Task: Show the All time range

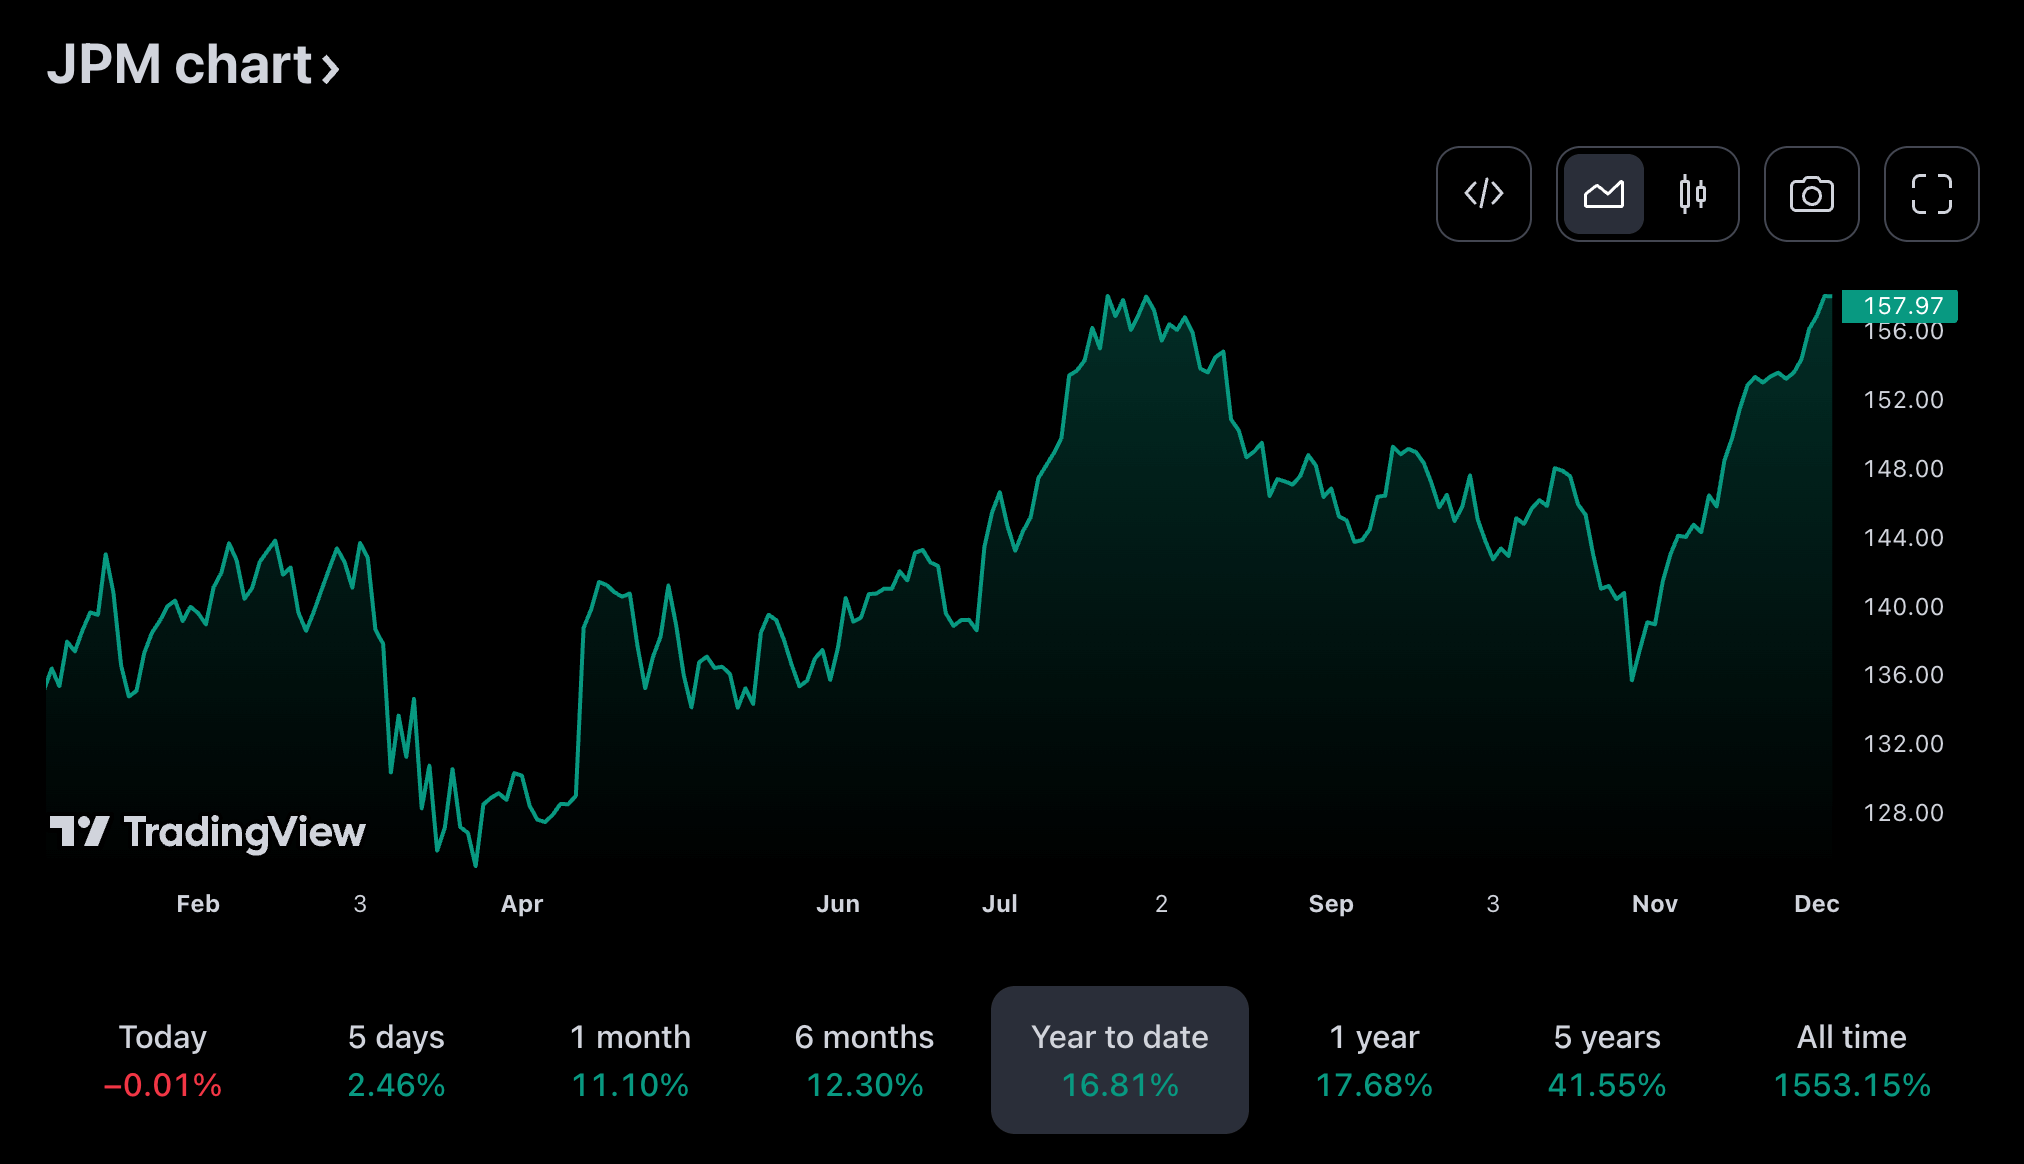Action: point(1851,1059)
